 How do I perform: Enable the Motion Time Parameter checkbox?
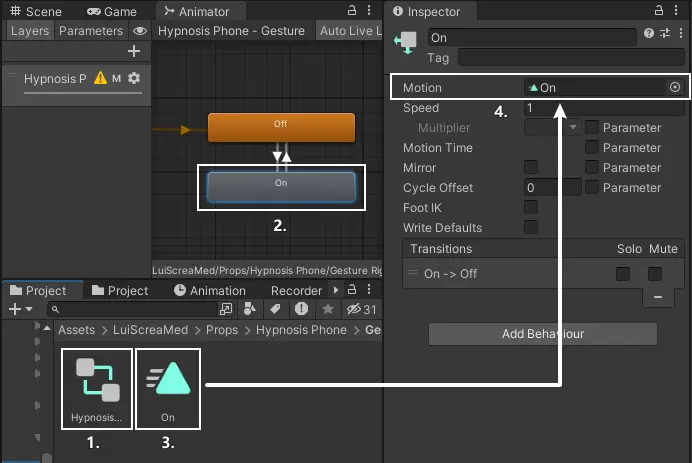pos(592,147)
